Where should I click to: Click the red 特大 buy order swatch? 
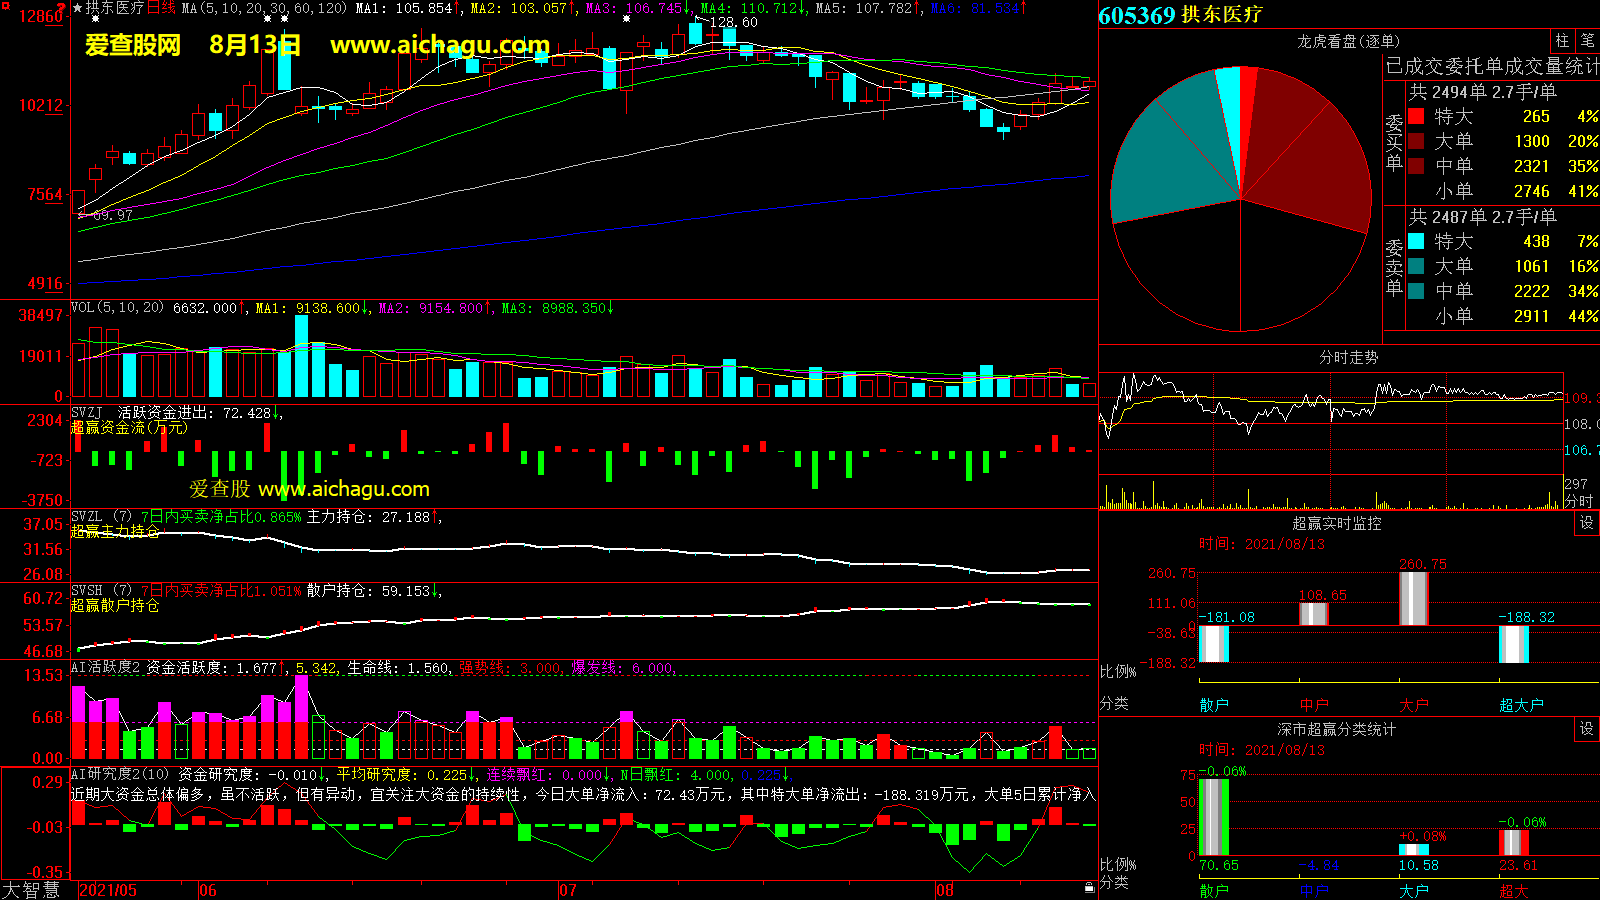(x=1416, y=116)
